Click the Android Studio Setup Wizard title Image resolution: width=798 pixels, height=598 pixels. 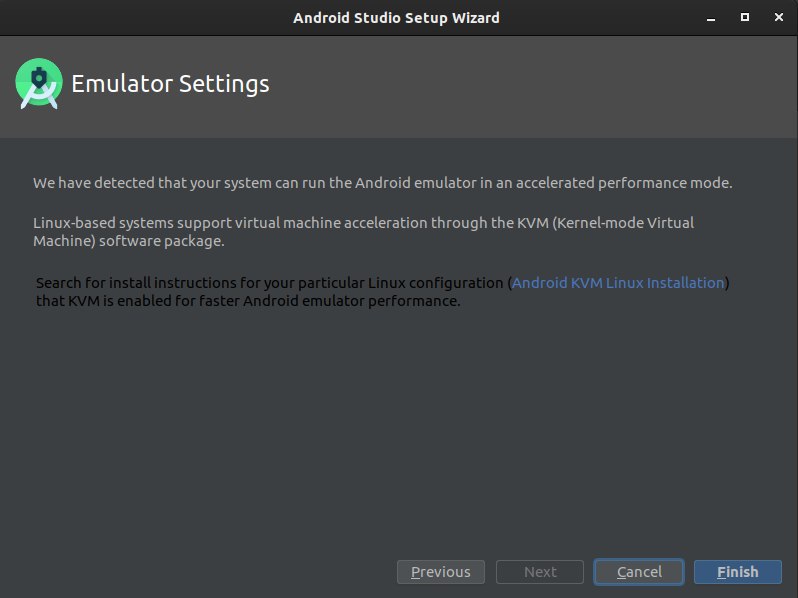pyautogui.click(x=396, y=18)
